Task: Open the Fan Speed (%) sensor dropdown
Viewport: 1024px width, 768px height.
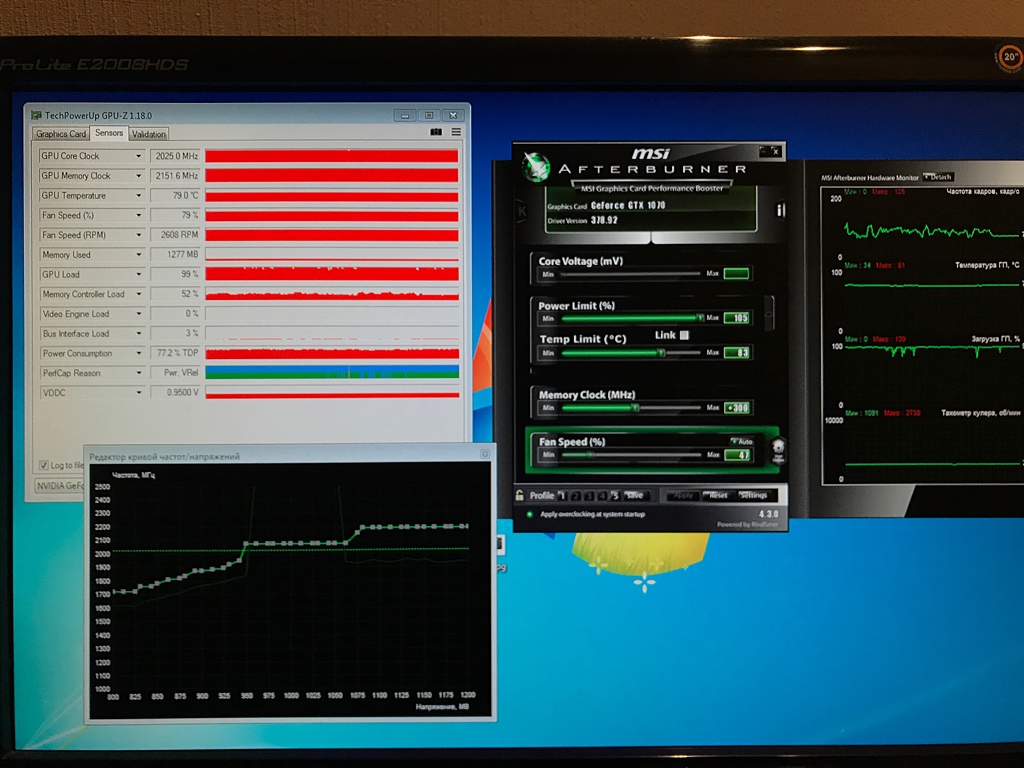Action: click(x=138, y=215)
